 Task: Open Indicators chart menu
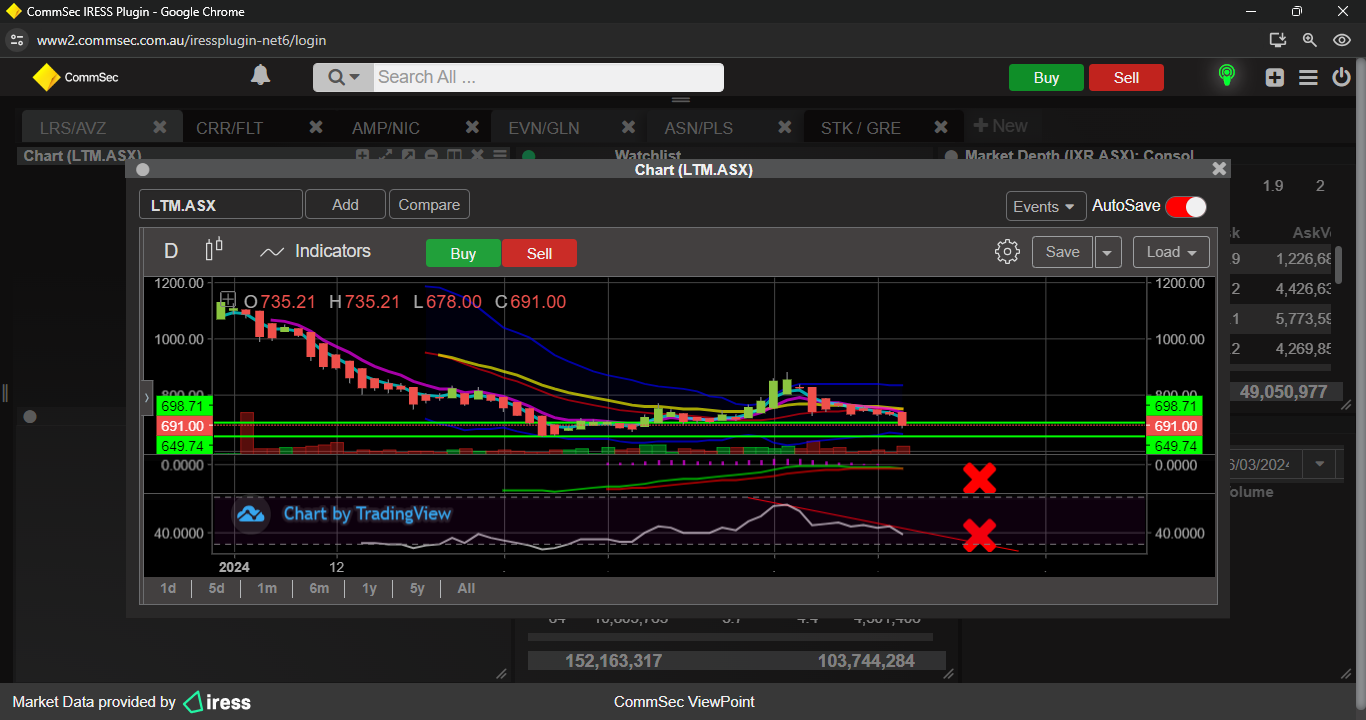click(x=315, y=252)
